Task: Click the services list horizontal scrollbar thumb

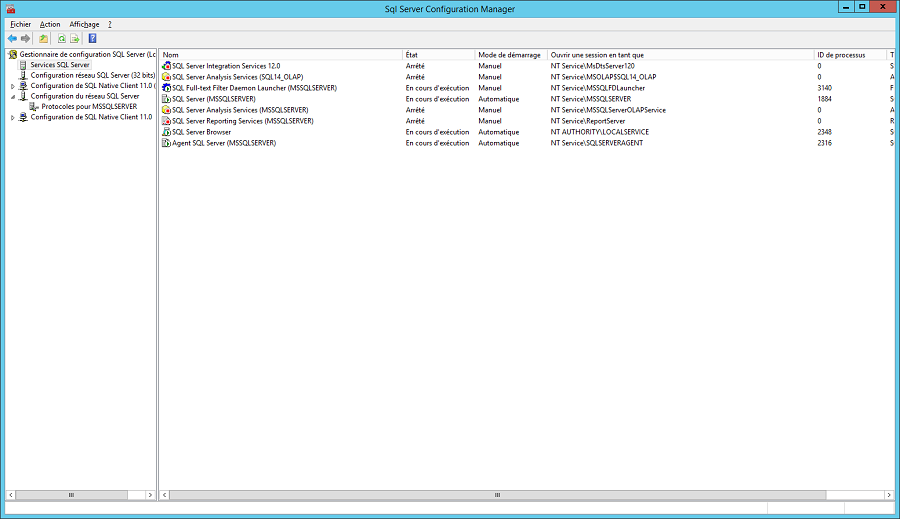Action: (x=498, y=495)
